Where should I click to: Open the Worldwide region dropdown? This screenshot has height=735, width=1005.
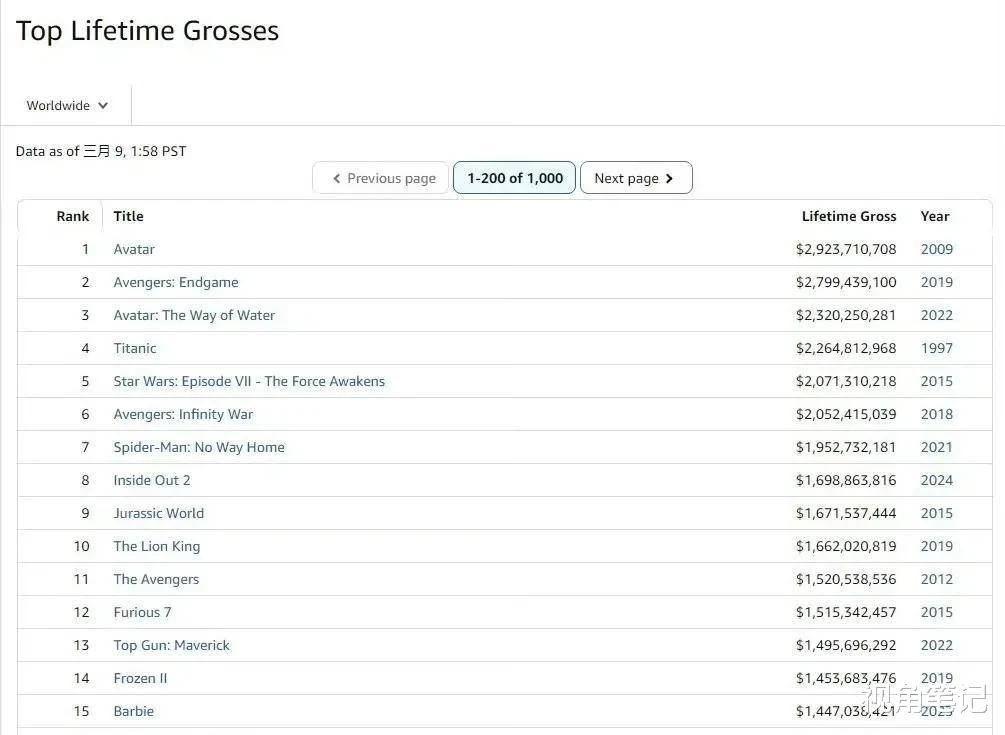click(x=67, y=106)
